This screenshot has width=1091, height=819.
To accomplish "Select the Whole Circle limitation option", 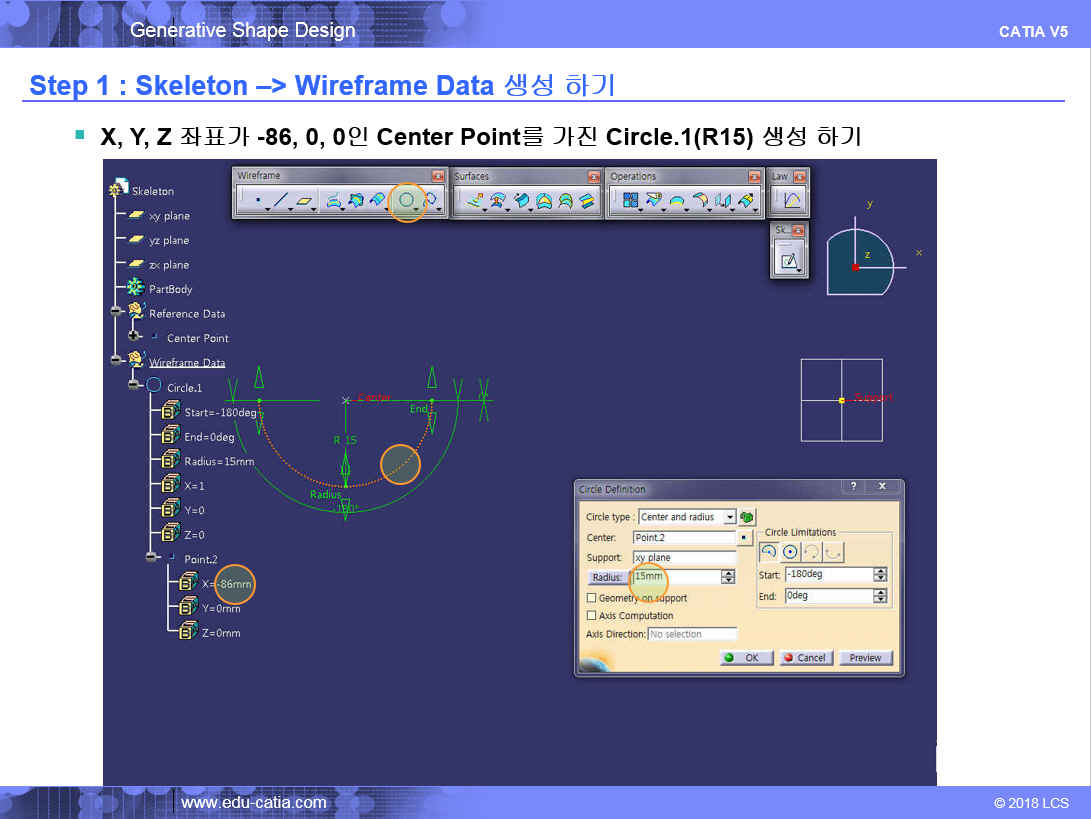I will [790, 551].
